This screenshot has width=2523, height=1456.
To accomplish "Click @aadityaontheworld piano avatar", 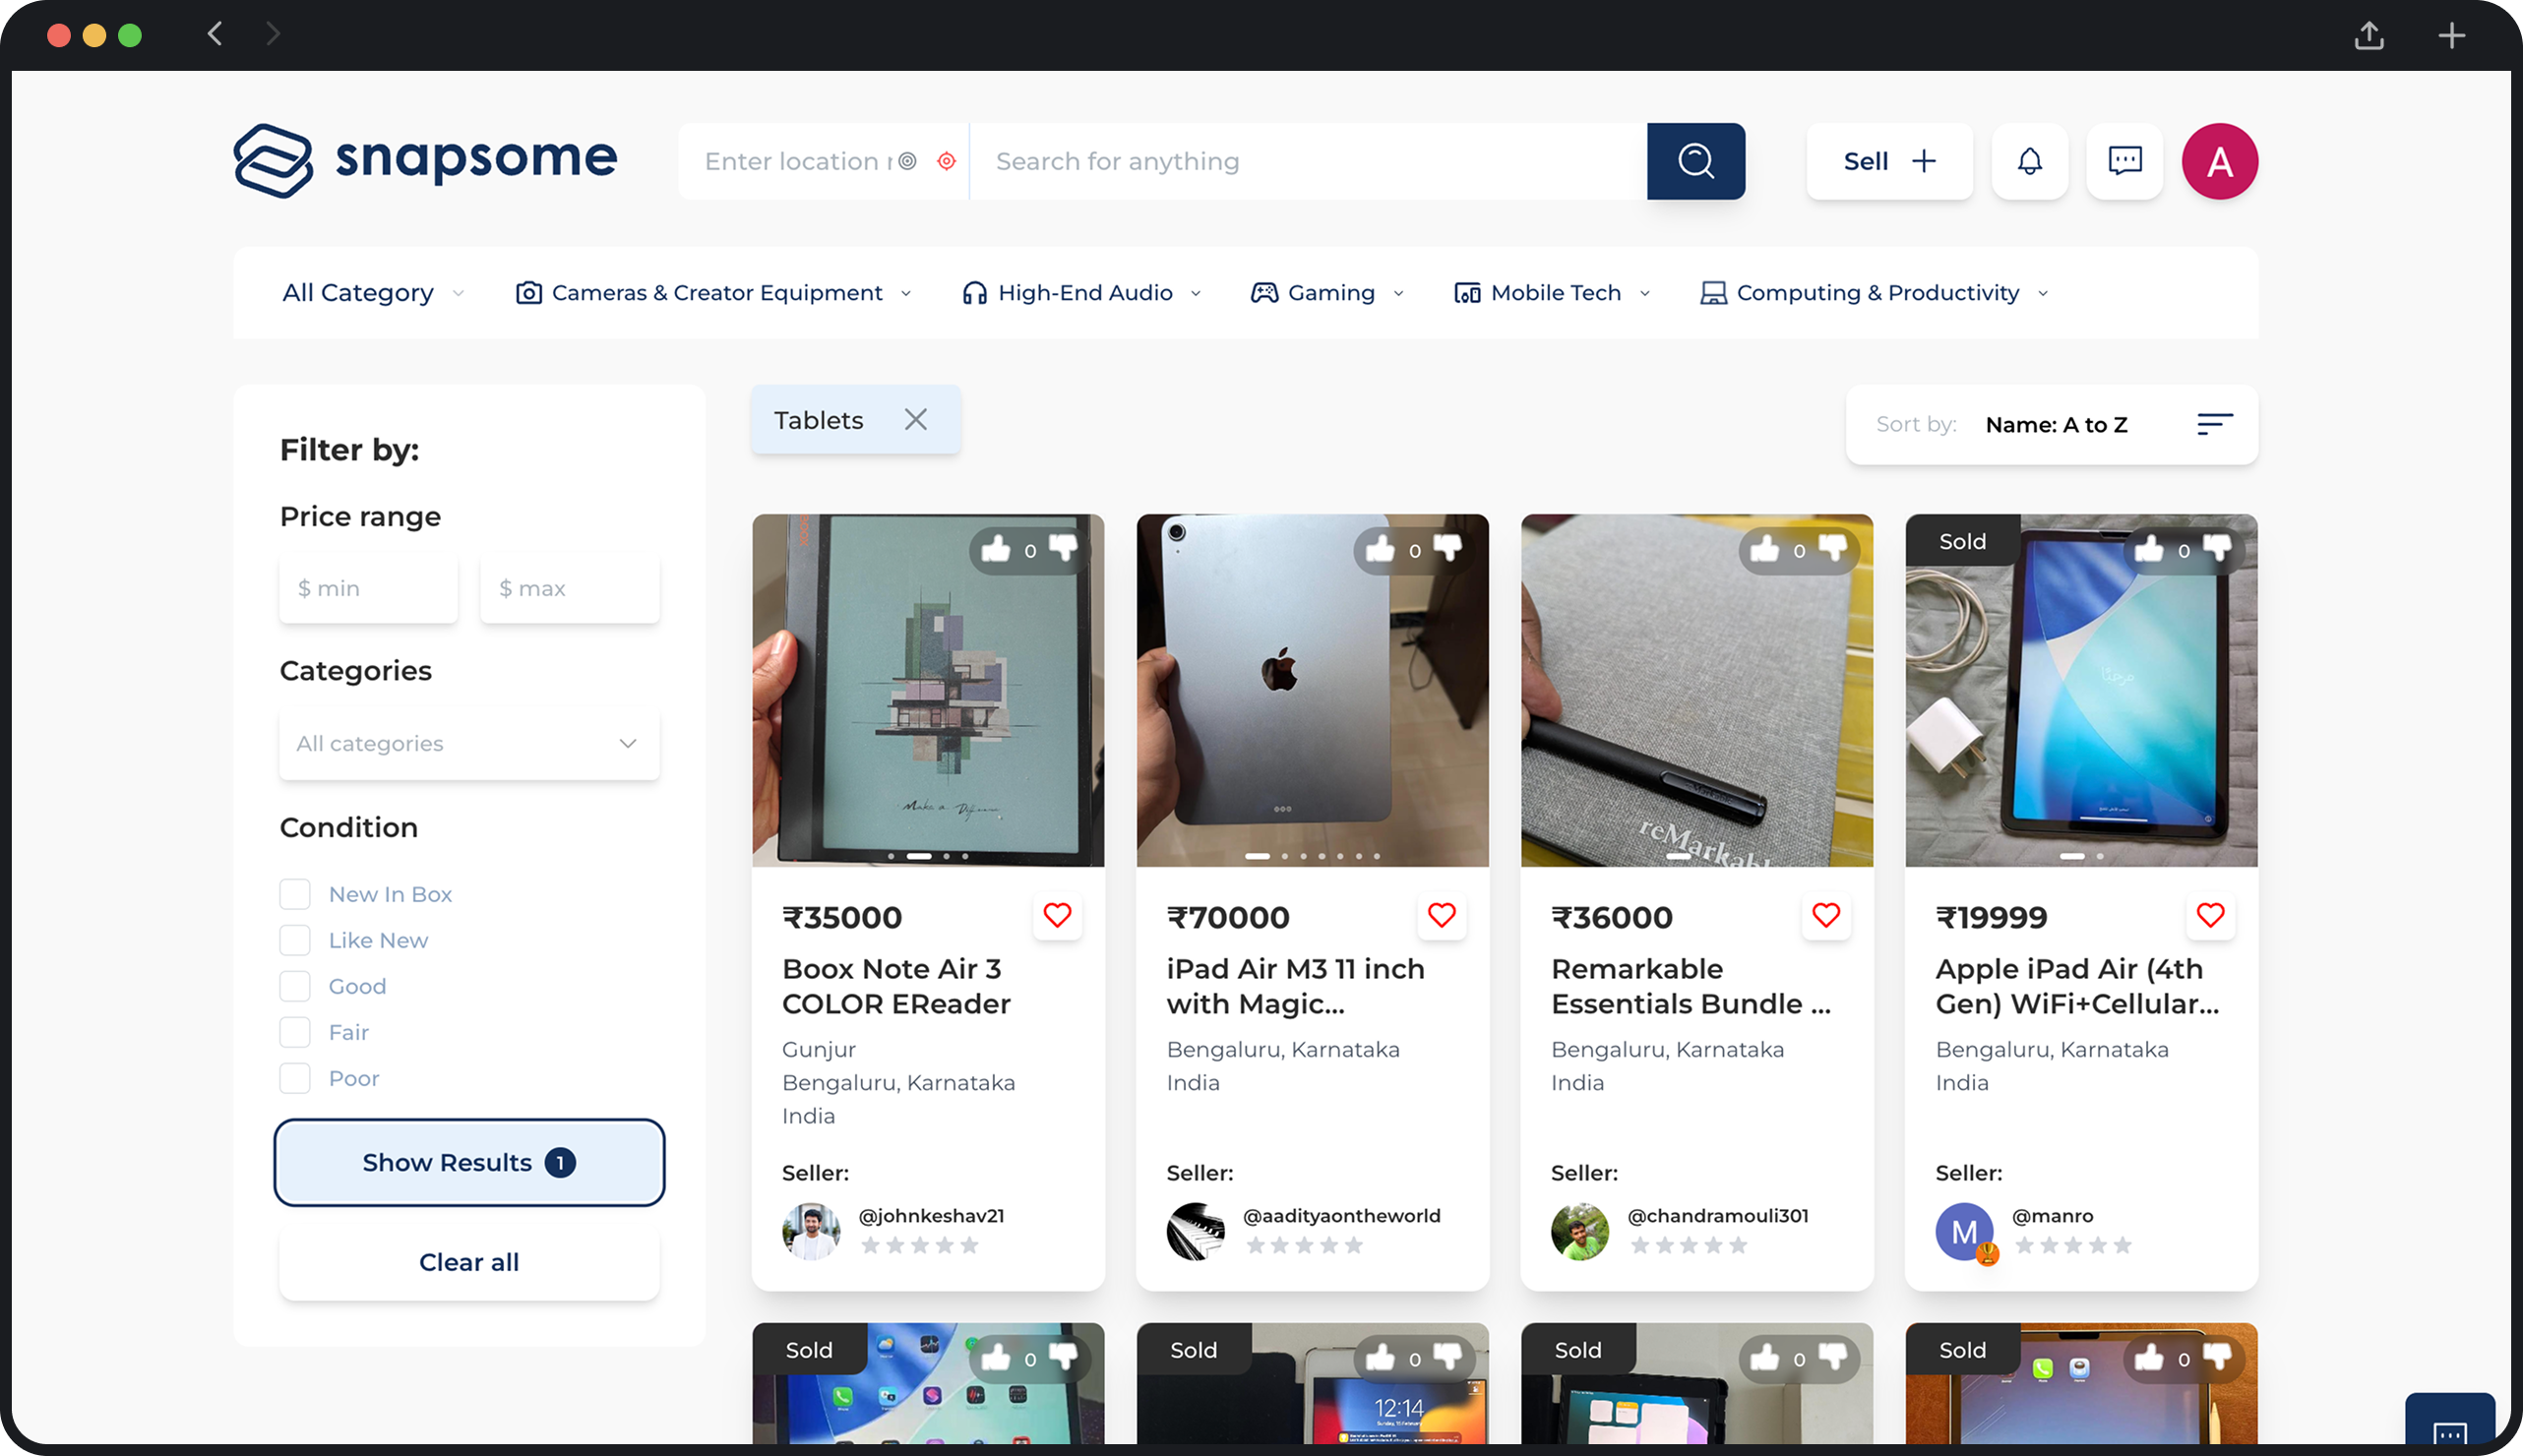I will [x=1195, y=1231].
